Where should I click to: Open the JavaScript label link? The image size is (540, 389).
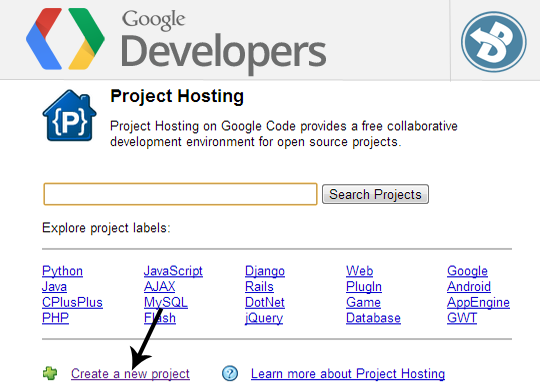(x=173, y=271)
